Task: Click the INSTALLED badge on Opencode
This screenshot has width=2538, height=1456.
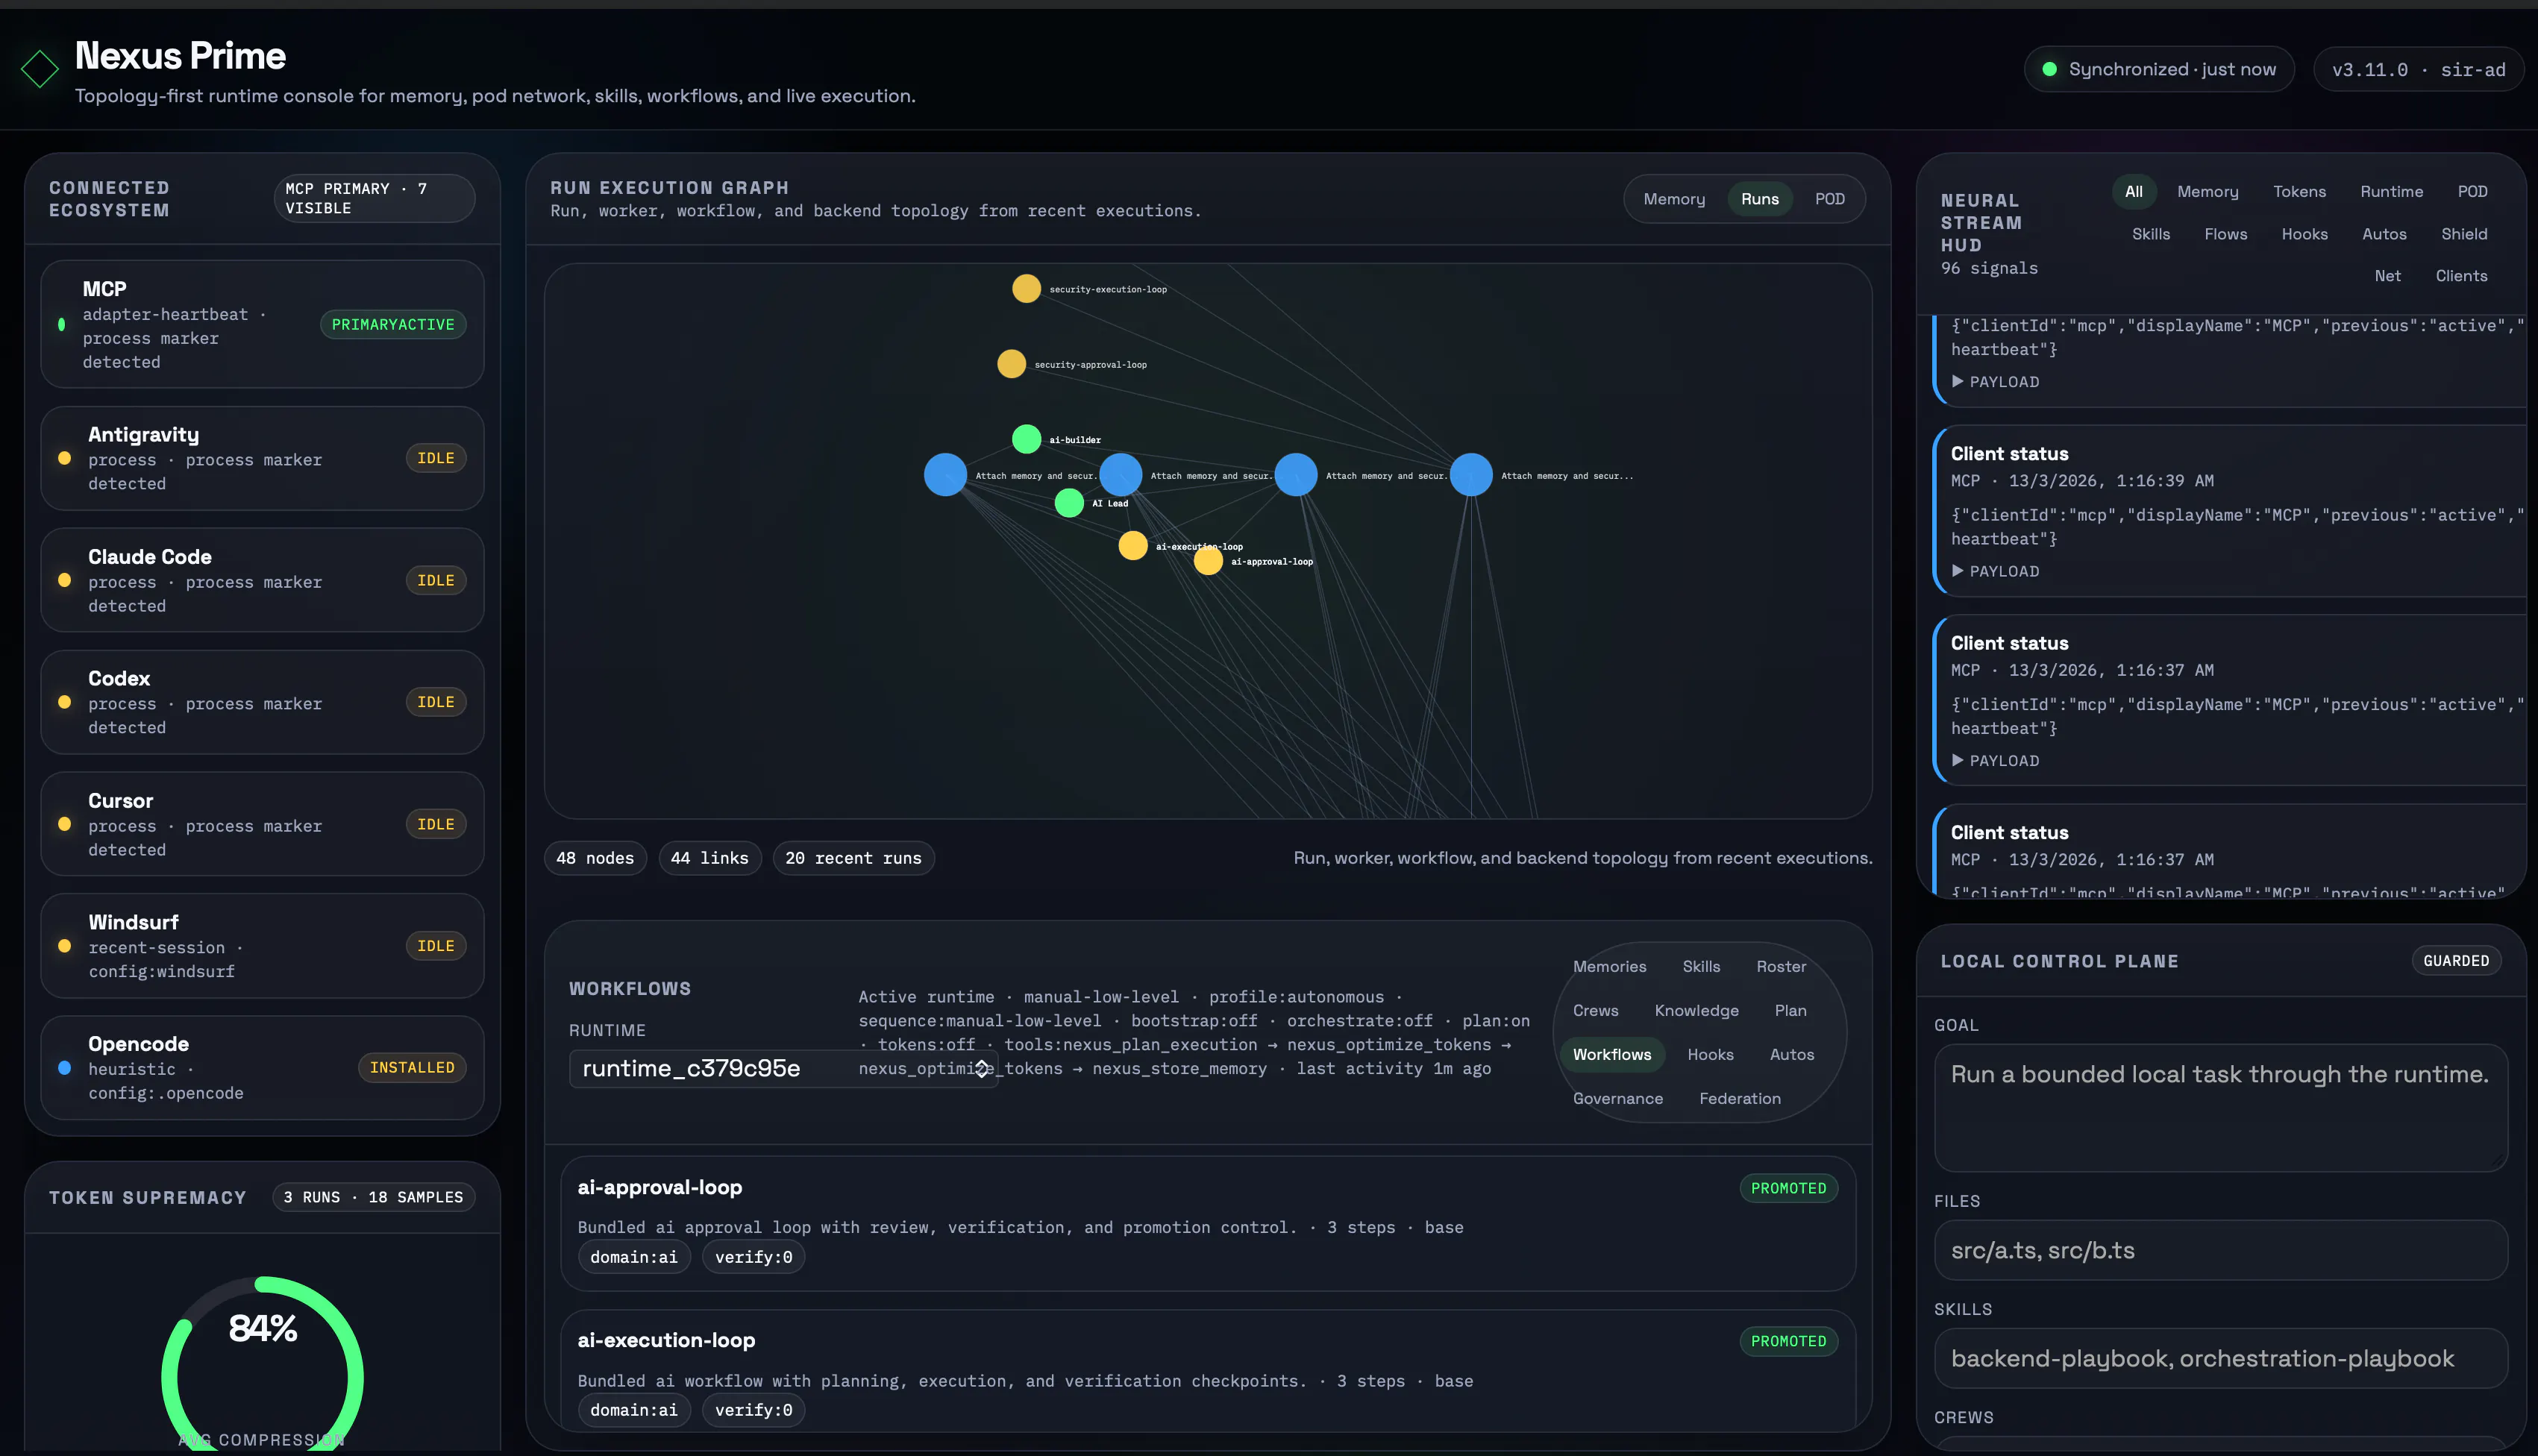Action: pyautogui.click(x=412, y=1068)
